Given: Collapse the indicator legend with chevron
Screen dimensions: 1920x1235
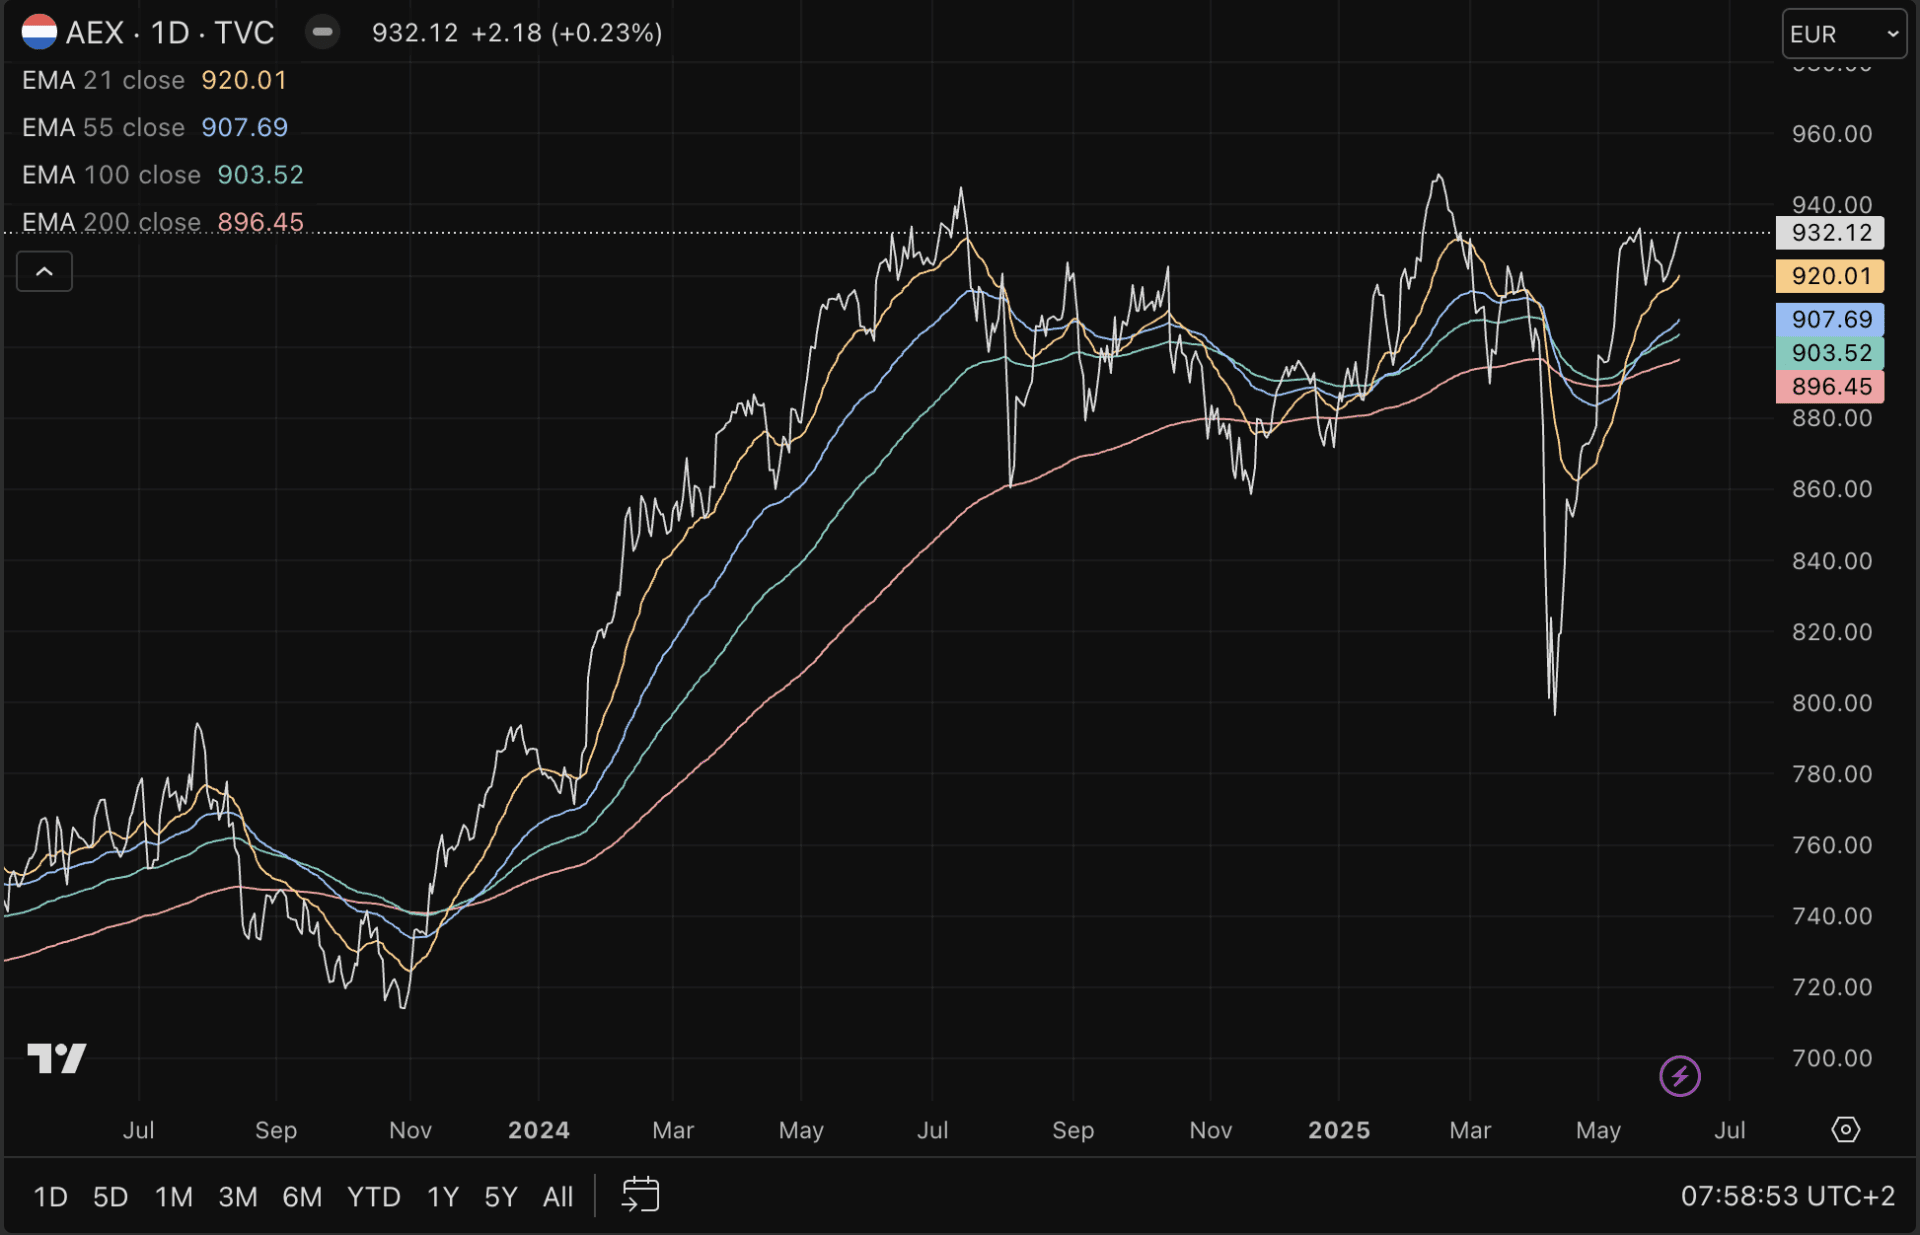Looking at the screenshot, I should tap(44, 271).
